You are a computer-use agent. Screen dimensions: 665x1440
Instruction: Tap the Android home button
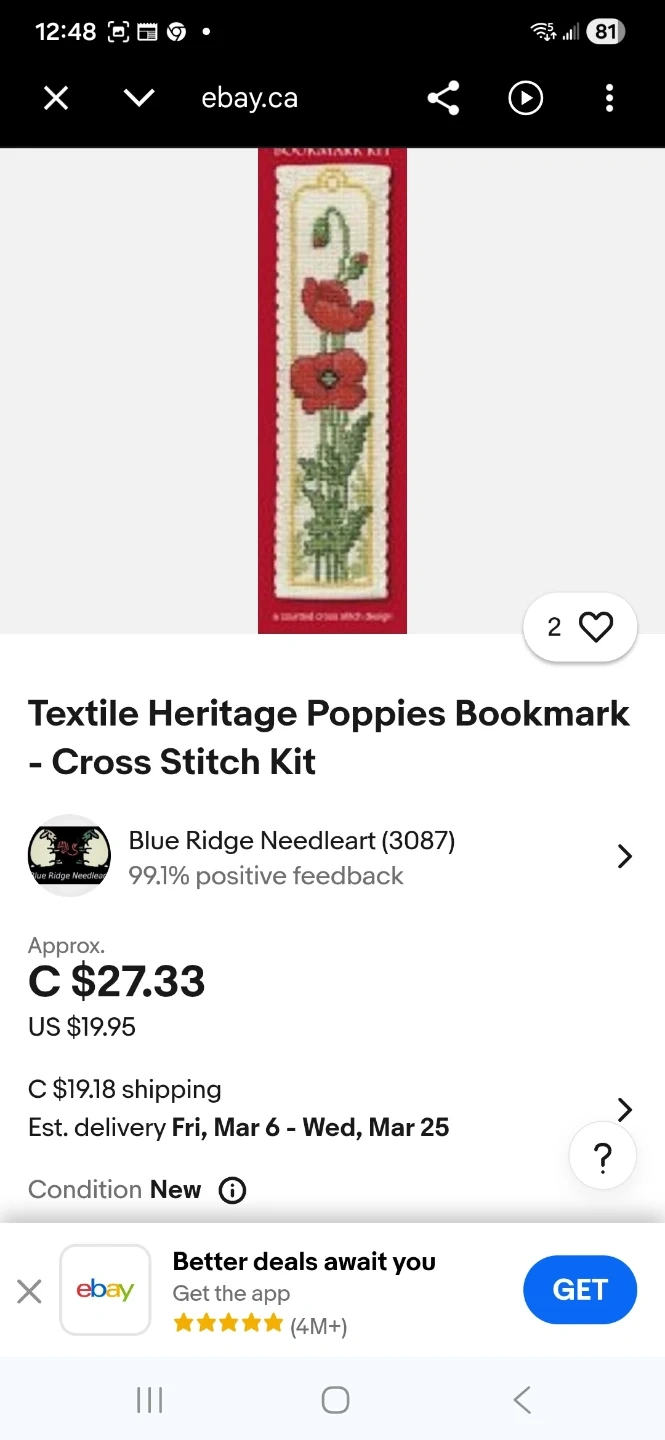[335, 1400]
